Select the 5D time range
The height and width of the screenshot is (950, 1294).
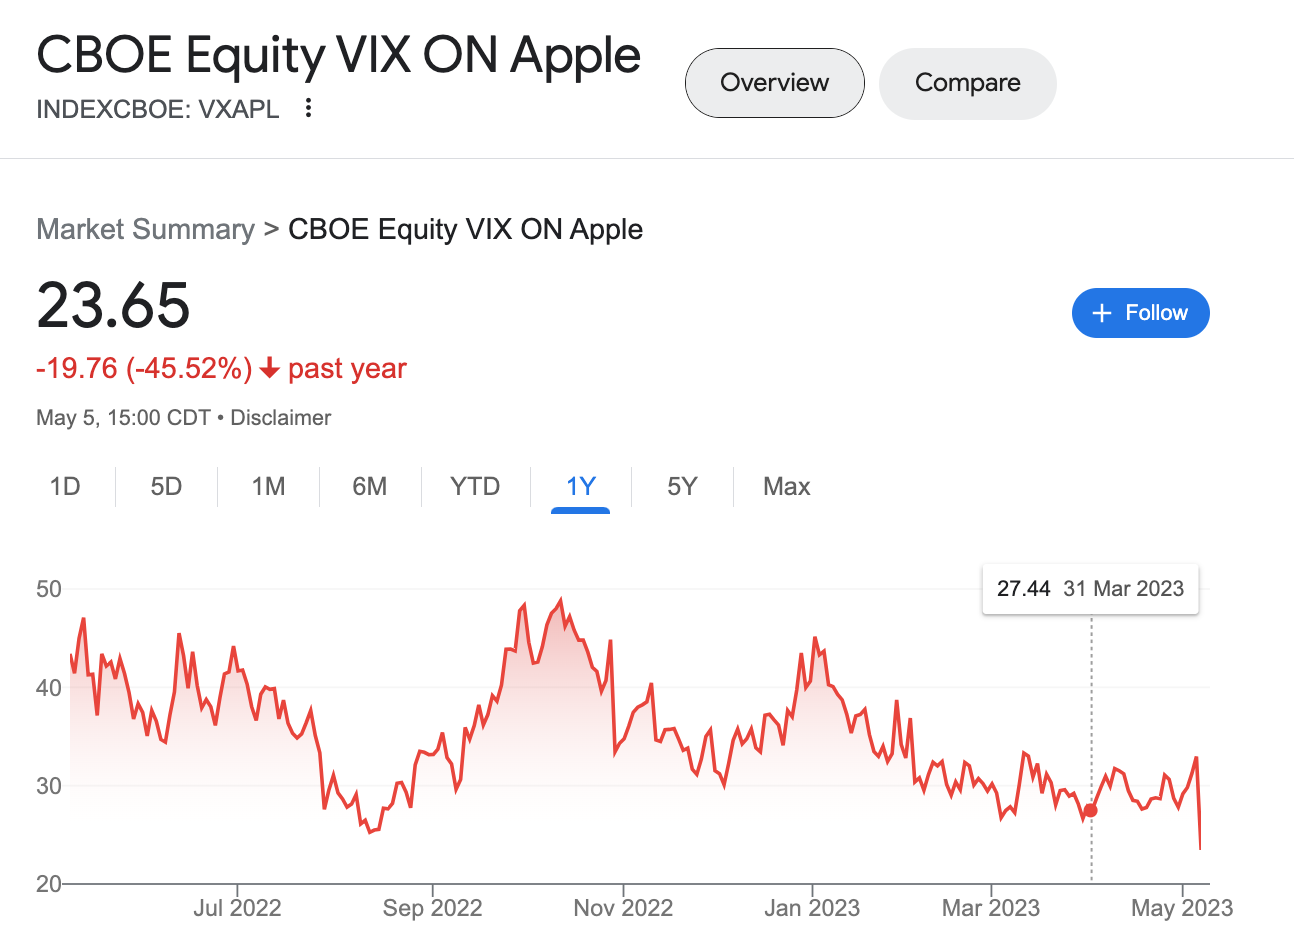click(x=166, y=487)
